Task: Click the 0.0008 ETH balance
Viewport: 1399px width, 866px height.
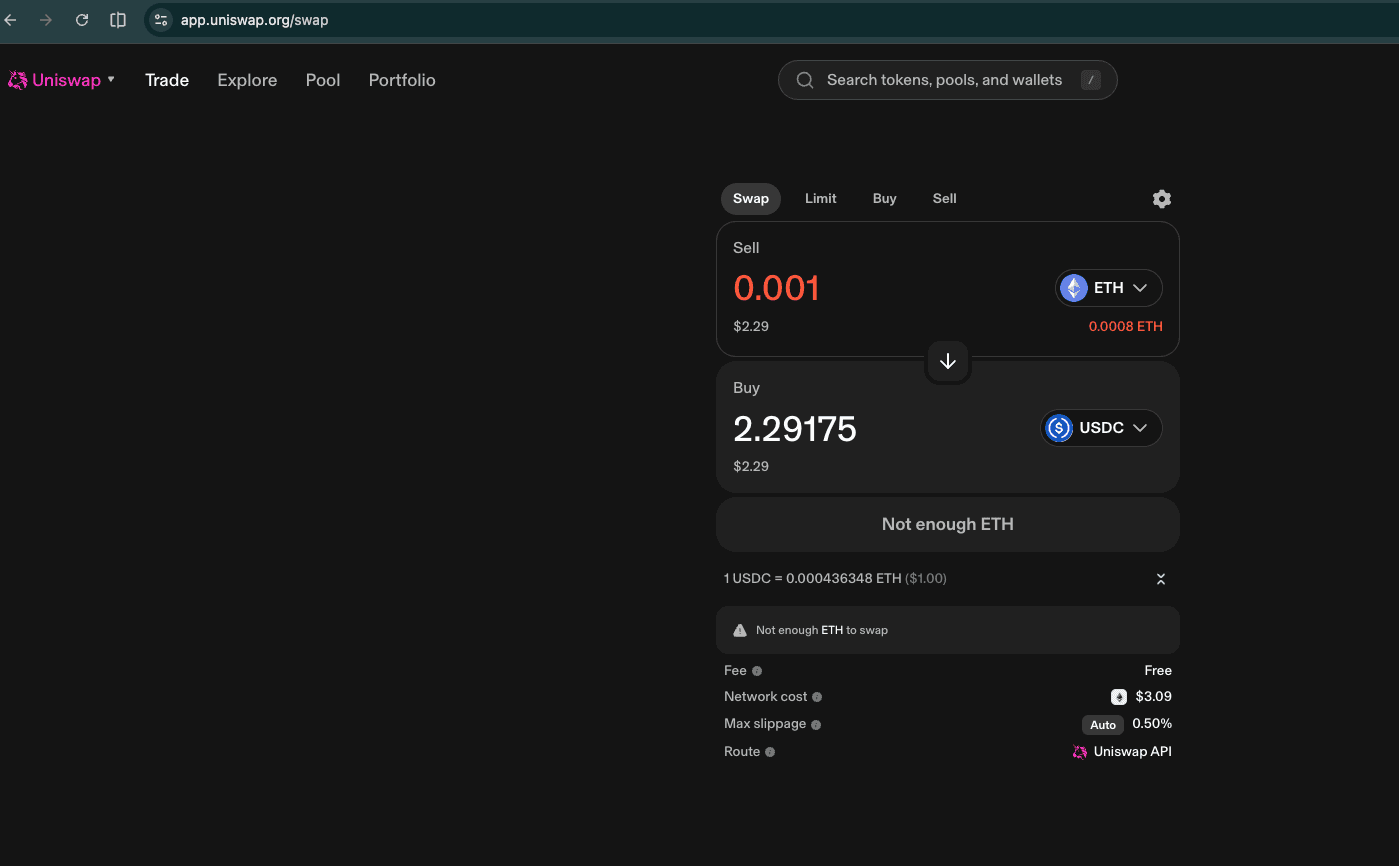Action: (1126, 326)
